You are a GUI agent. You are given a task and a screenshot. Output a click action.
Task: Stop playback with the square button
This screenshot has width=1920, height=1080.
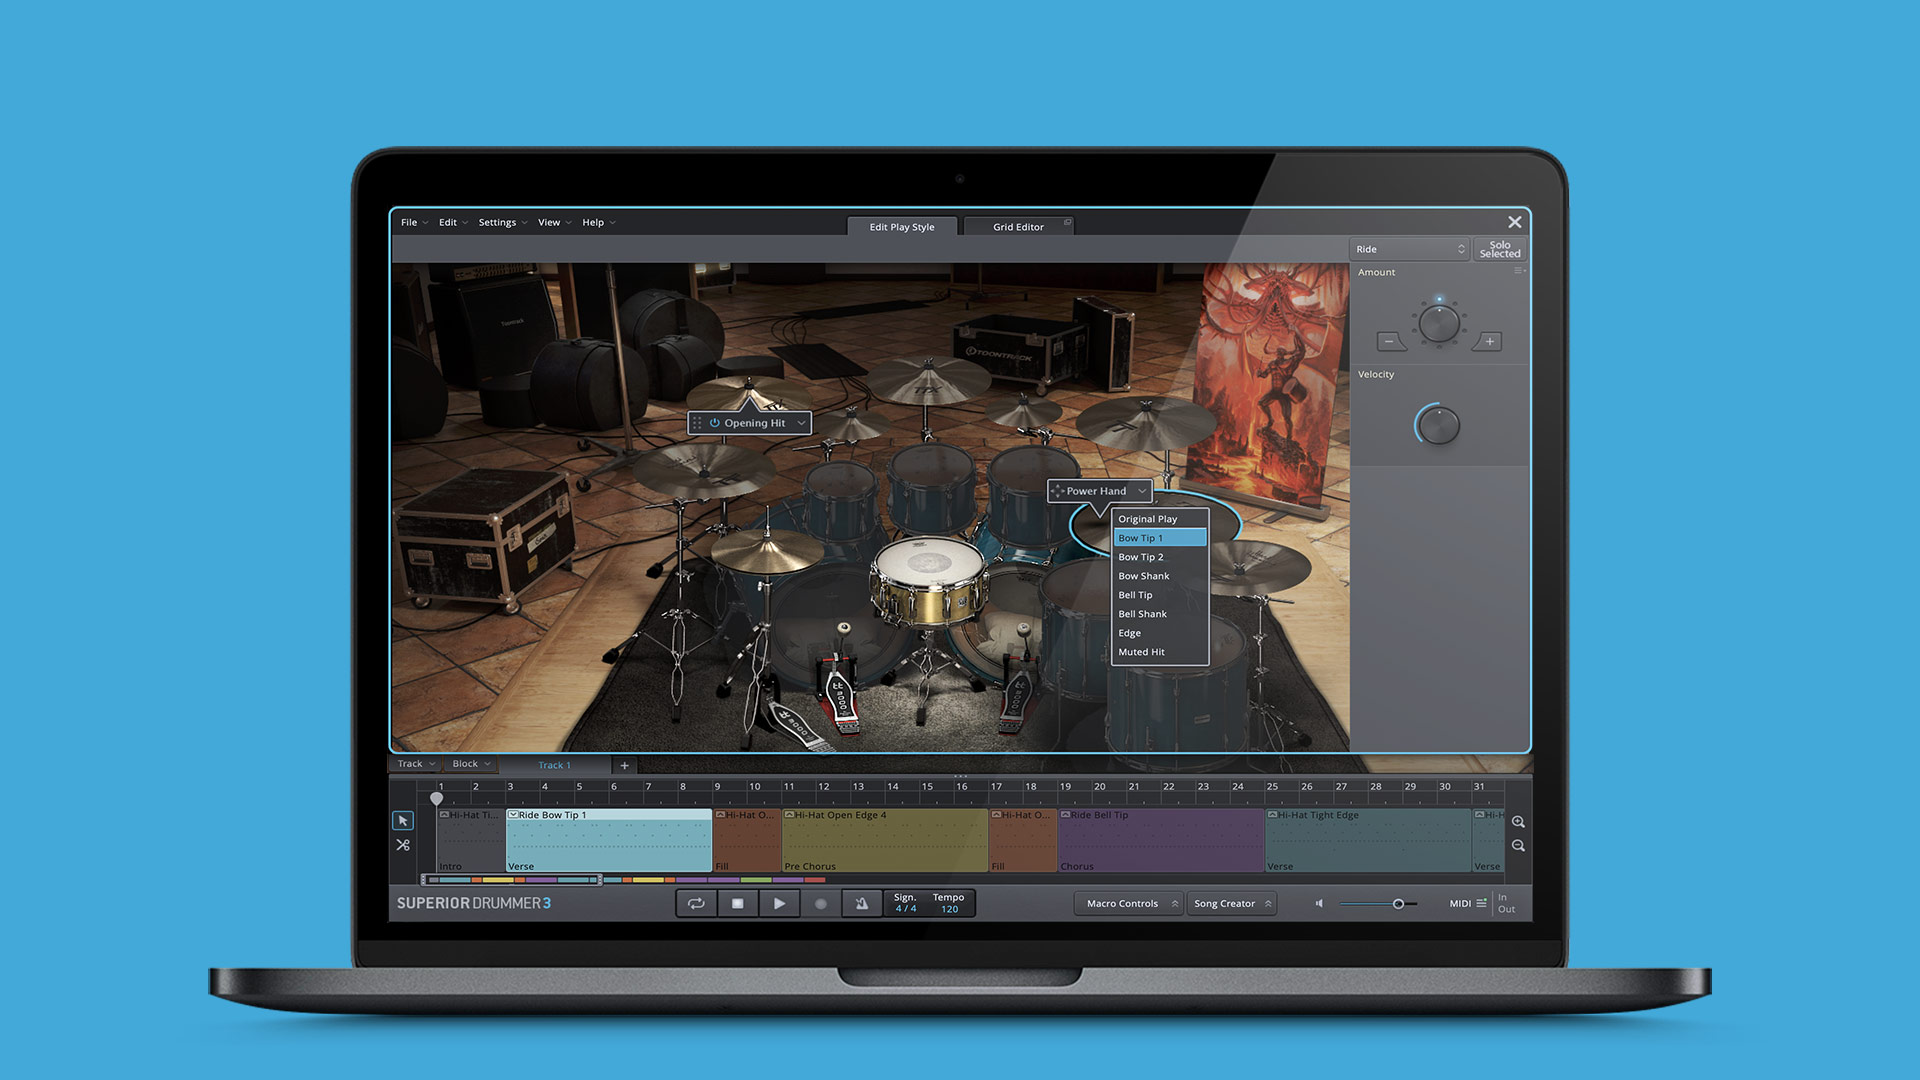(x=737, y=903)
